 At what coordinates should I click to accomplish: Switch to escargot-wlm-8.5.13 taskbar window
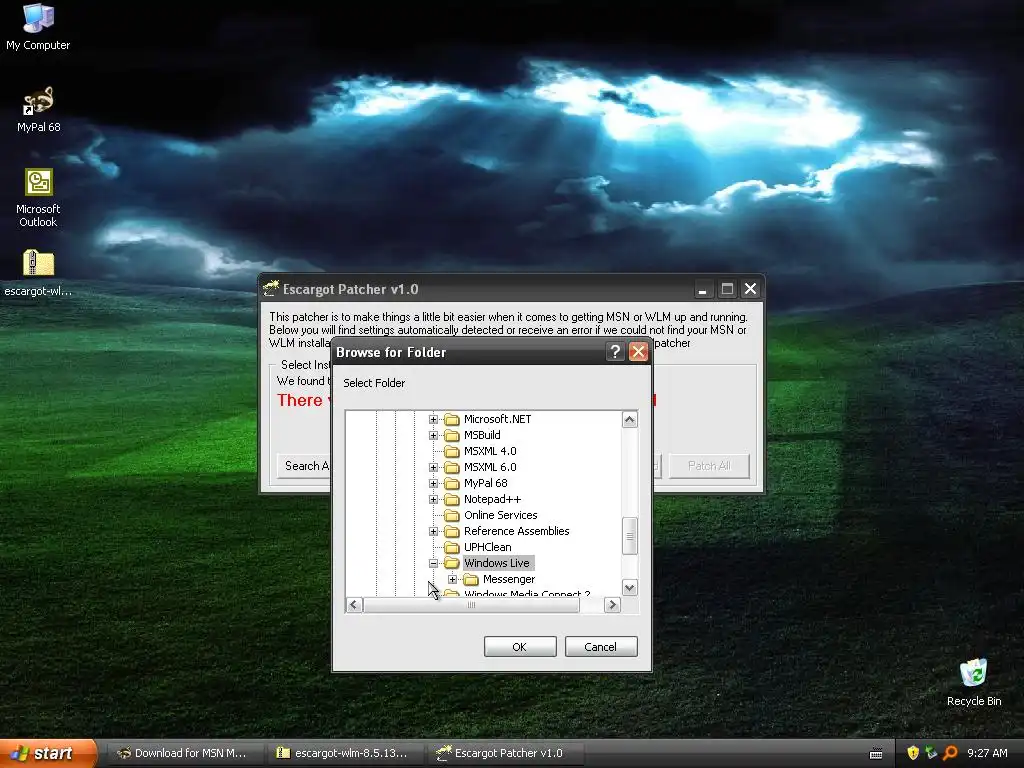[x=344, y=753]
